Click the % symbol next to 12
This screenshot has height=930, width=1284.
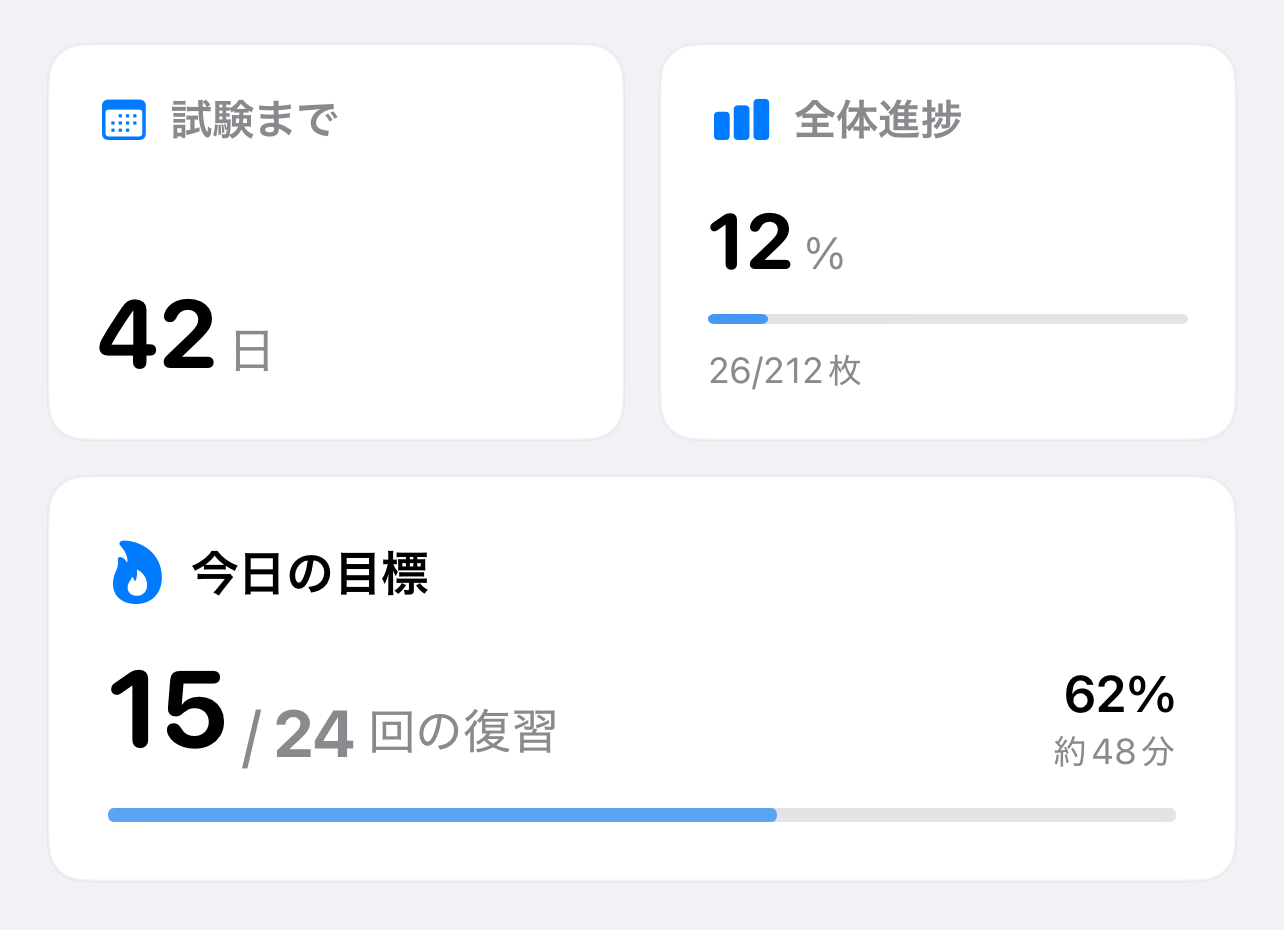(x=825, y=256)
